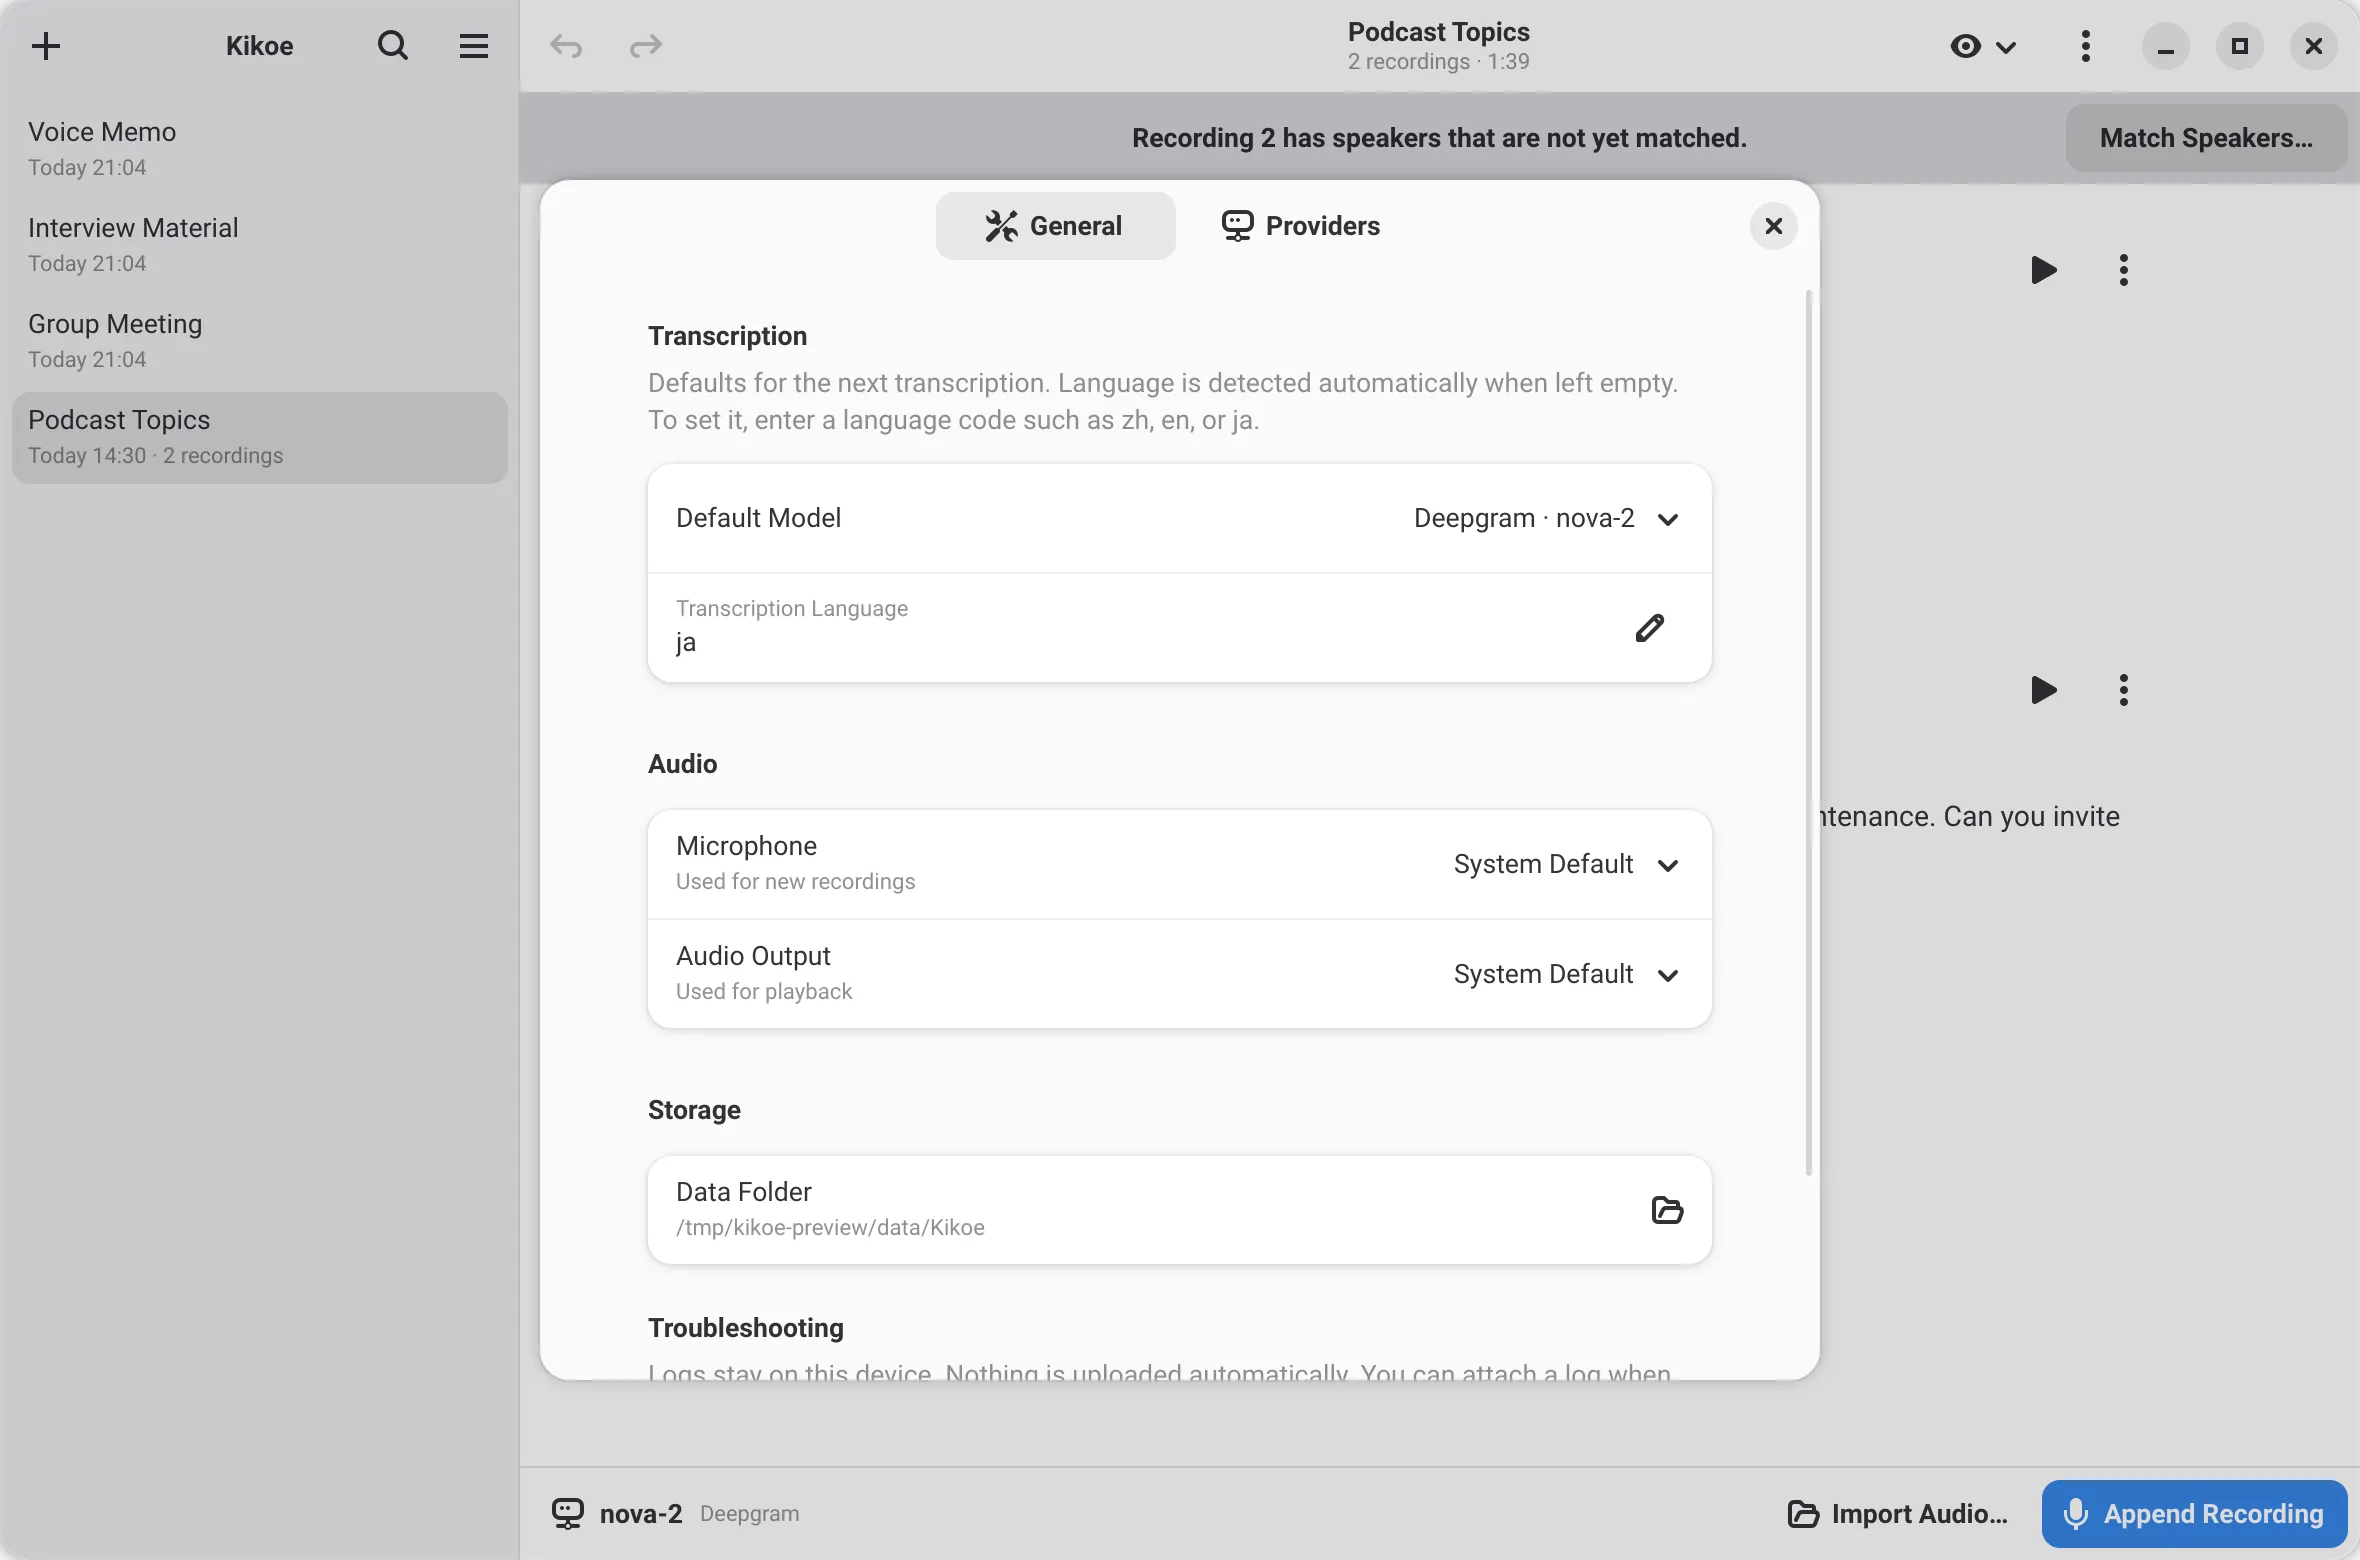
Task: Play the second recording
Action: (x=2043, y=690)
